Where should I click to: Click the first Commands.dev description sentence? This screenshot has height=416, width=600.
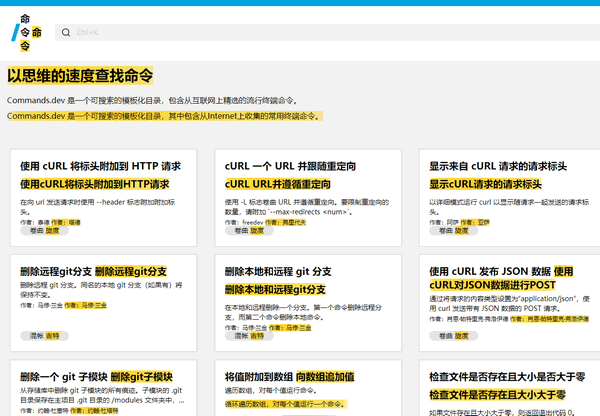152,100
